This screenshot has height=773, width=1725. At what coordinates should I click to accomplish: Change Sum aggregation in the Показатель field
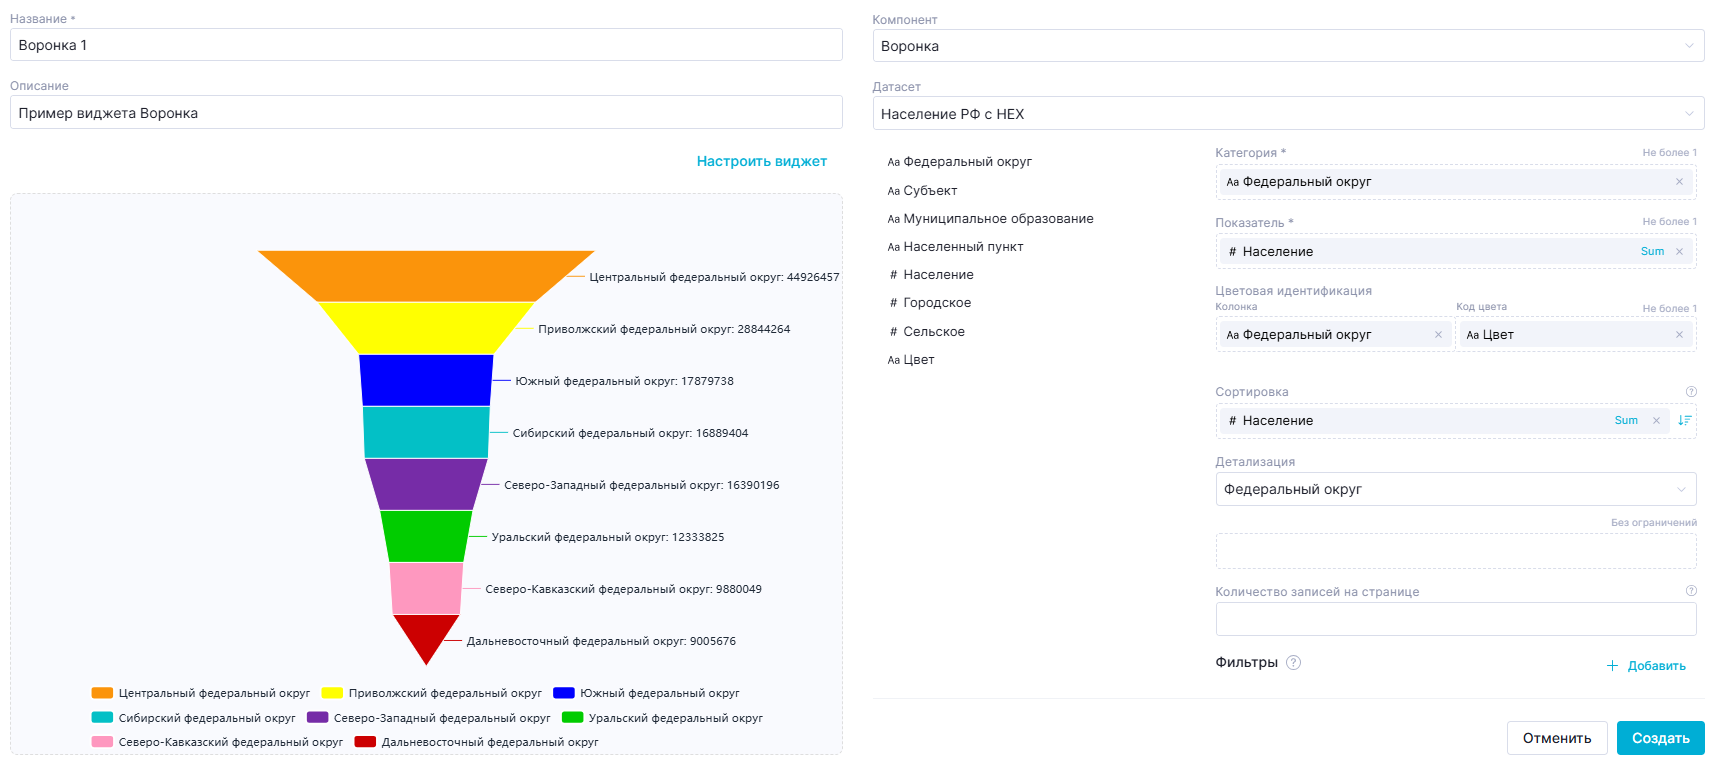coord(1652,252)
